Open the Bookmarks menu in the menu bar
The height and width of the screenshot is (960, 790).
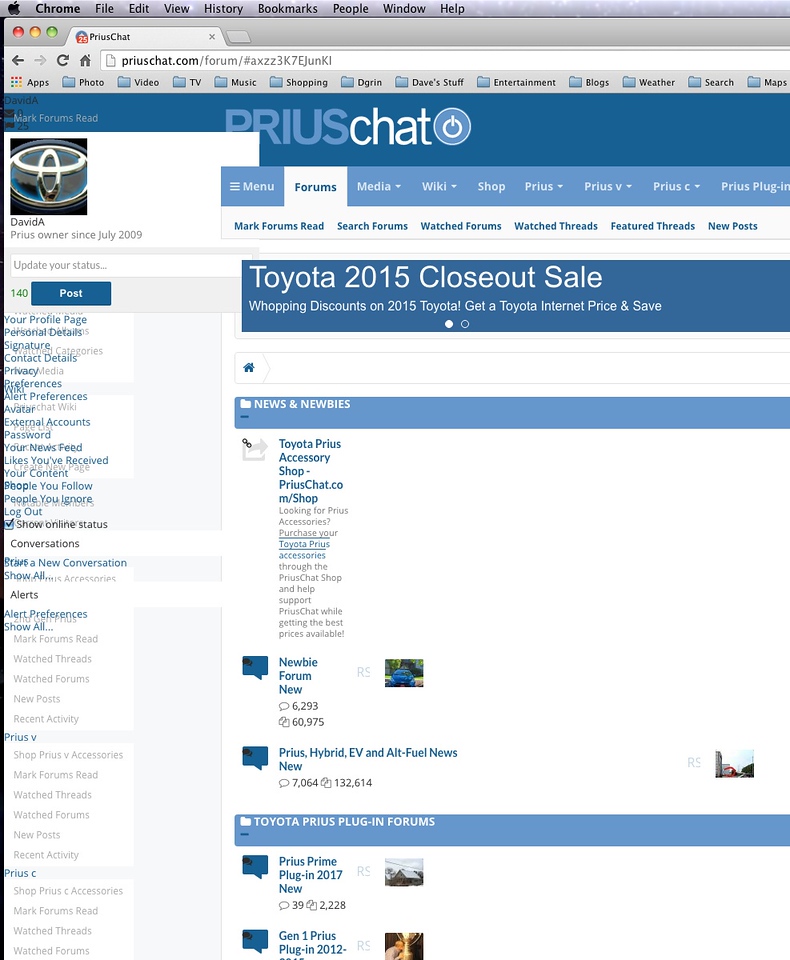pyautogui.click(x=287, y=9)
